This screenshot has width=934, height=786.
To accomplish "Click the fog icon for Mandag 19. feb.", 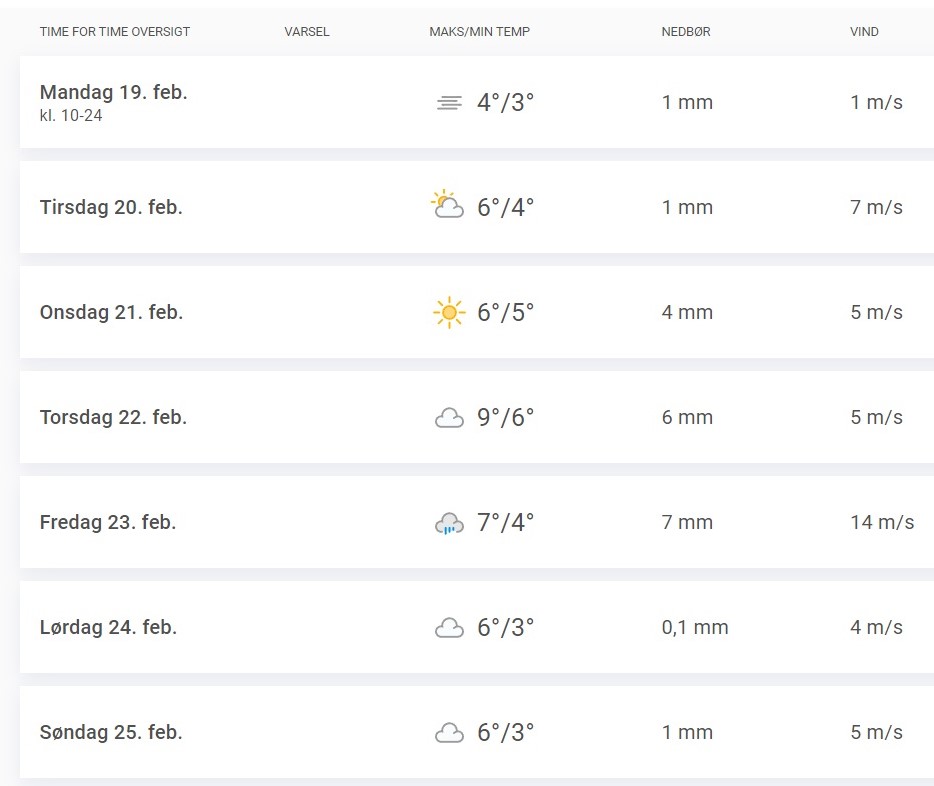I will click(x=449, y=103).
